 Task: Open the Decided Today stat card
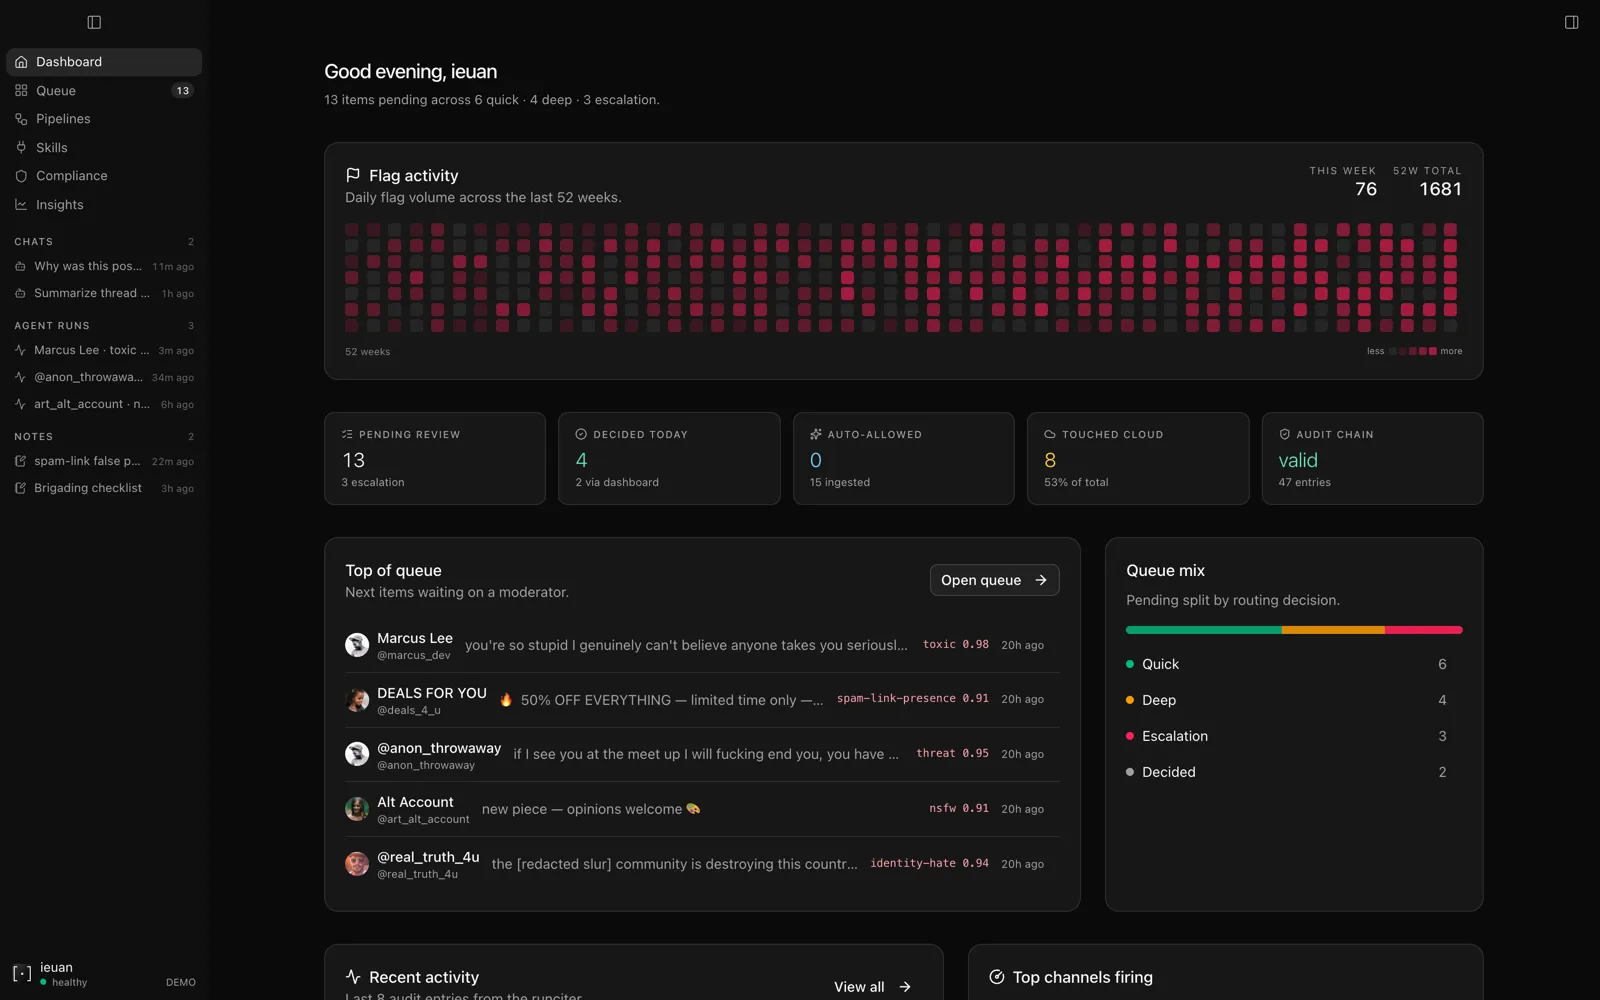coord(669,459)
